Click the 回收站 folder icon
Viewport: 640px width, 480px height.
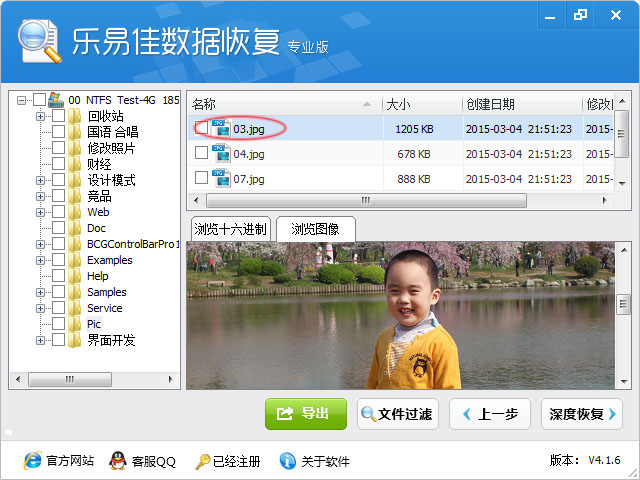point(74,116)
